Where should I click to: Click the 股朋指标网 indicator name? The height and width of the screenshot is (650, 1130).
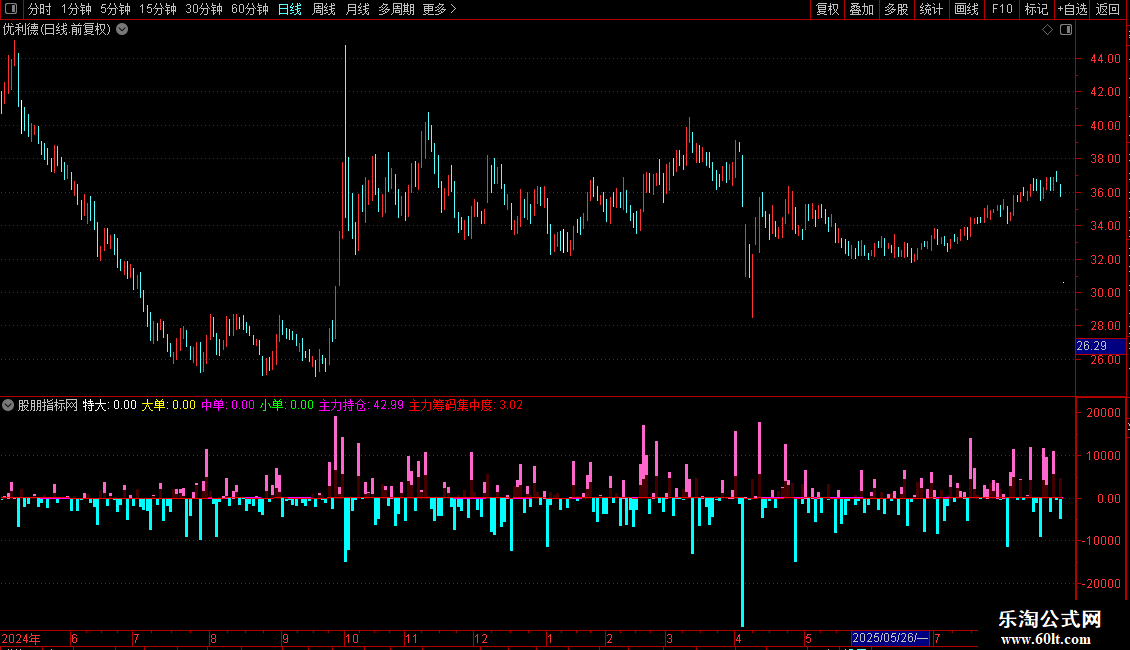pos(48,405)
